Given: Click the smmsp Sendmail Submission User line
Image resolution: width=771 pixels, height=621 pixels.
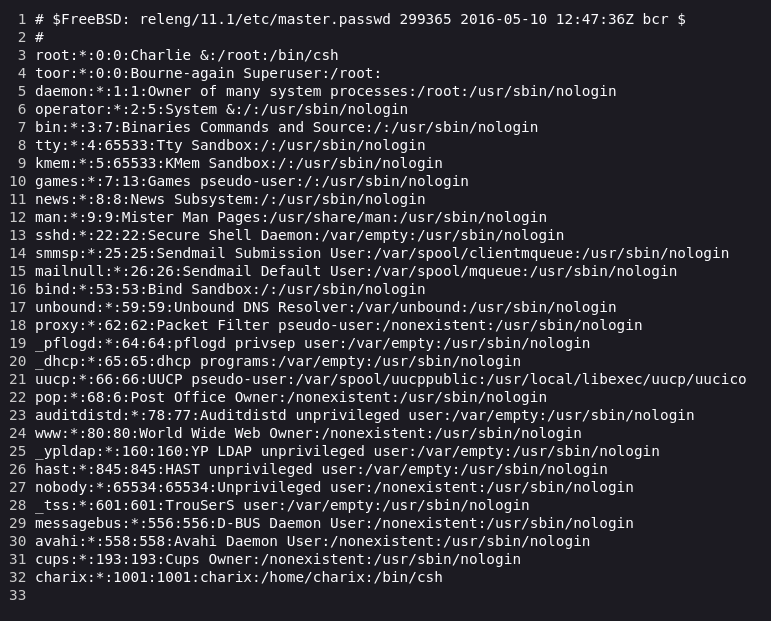Looking at the screenshot, I should click(382, 253).
